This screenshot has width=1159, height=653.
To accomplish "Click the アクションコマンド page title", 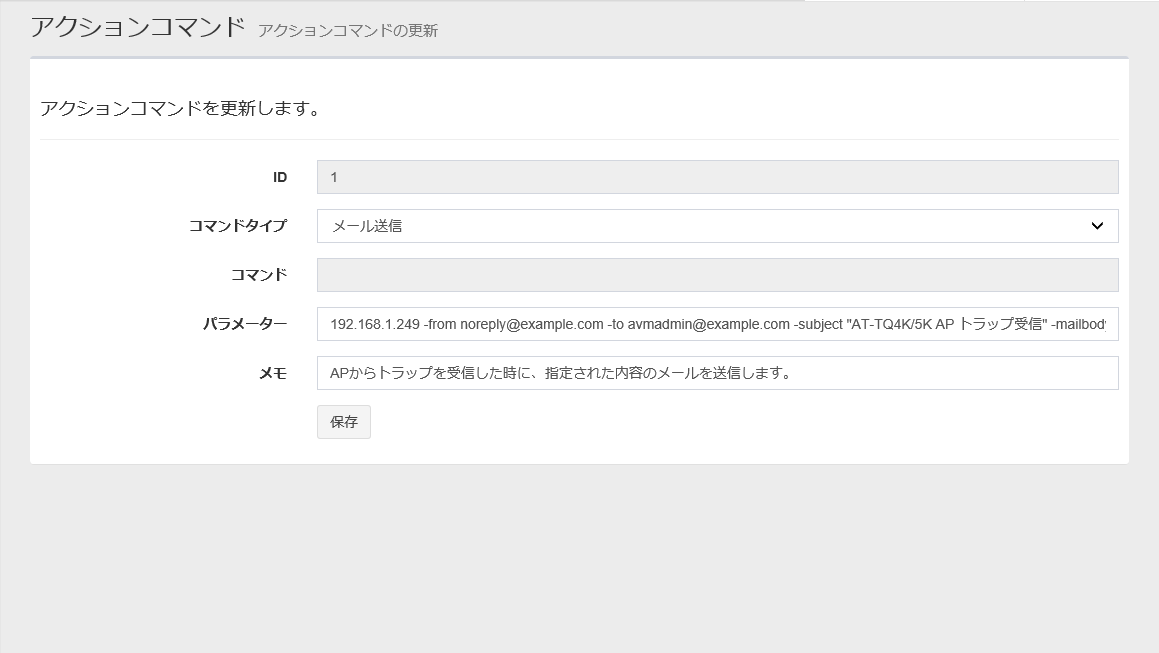I will [x=137, y=27].
